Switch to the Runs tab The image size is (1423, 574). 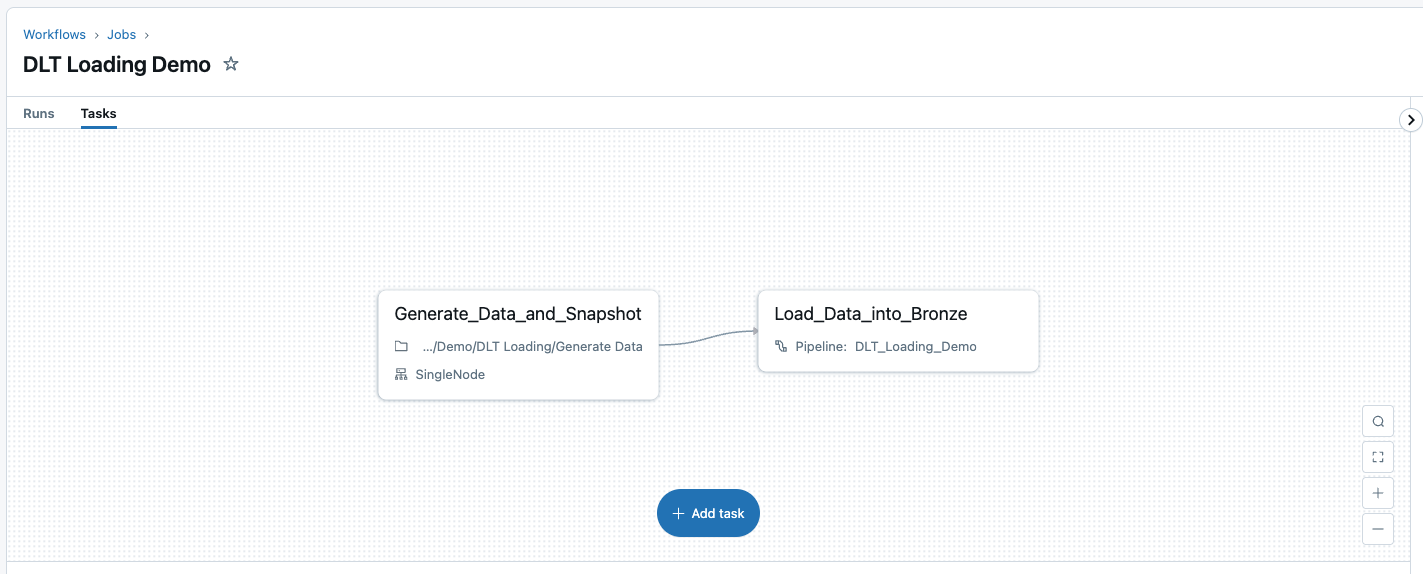39,113
